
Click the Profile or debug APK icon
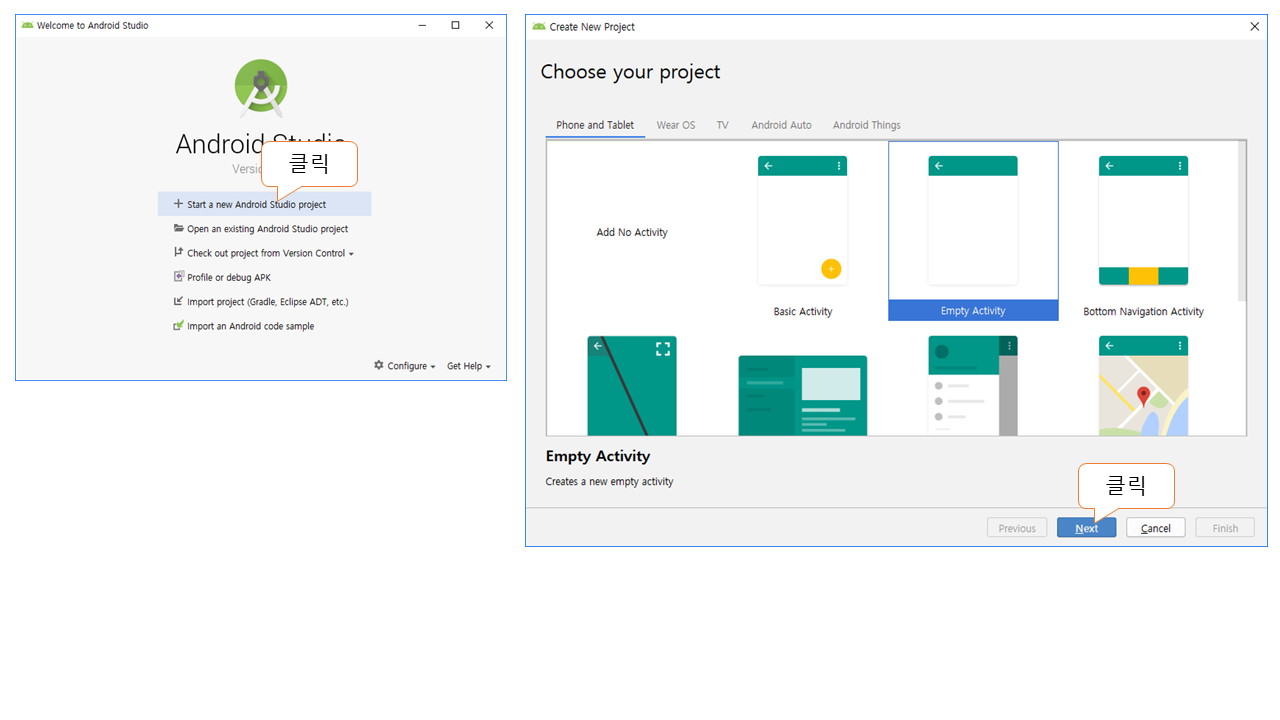(x=179, y=277)
